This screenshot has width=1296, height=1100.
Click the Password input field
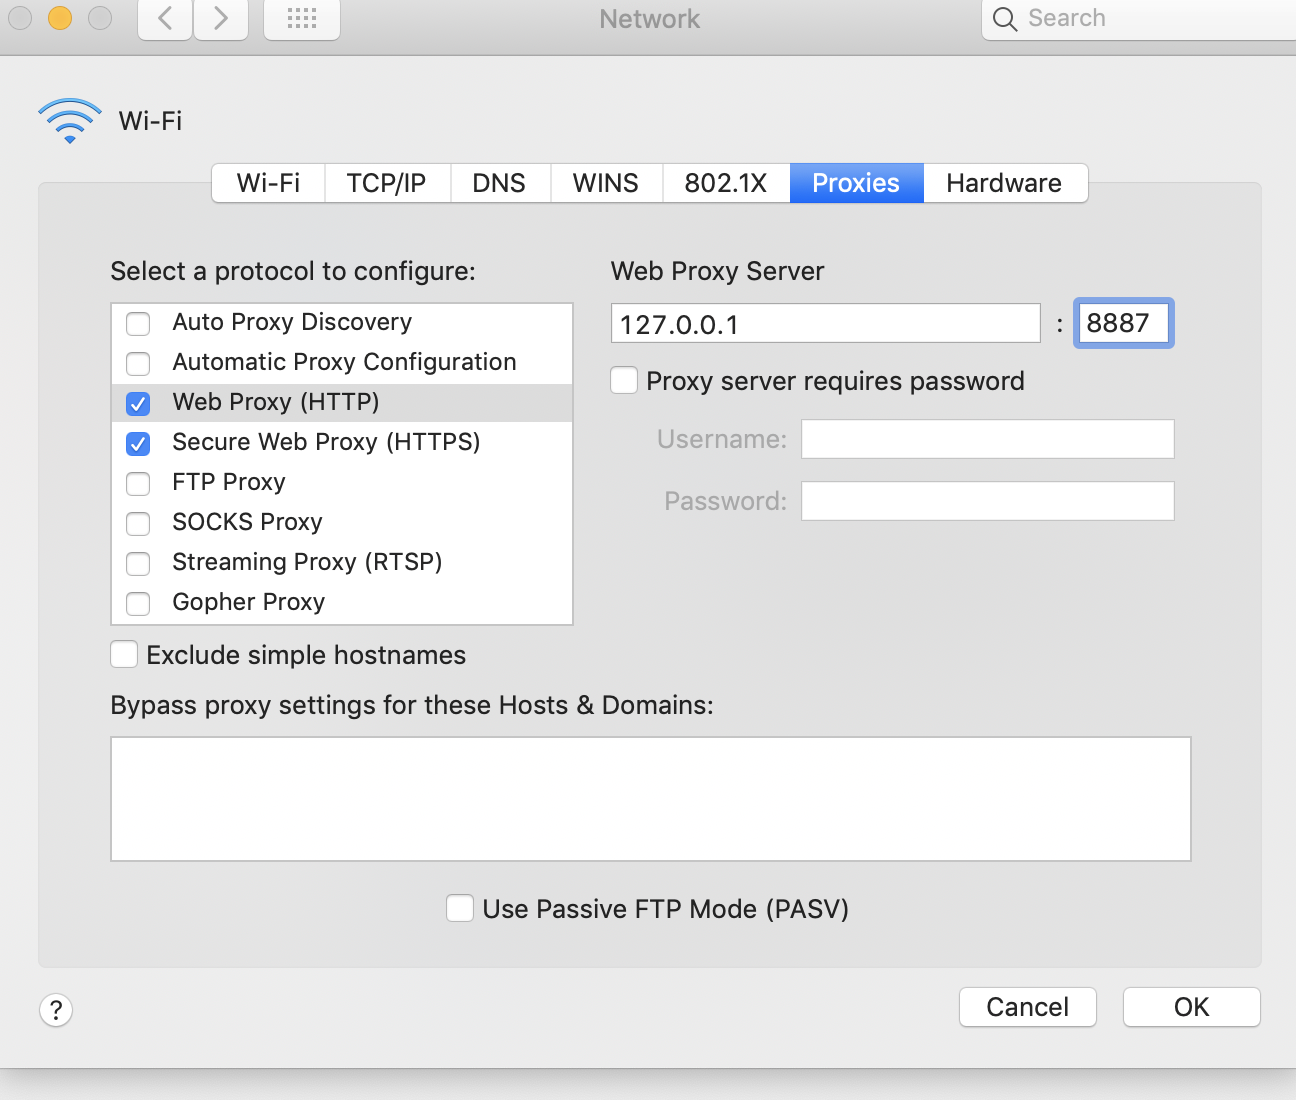tap(988, 501)
